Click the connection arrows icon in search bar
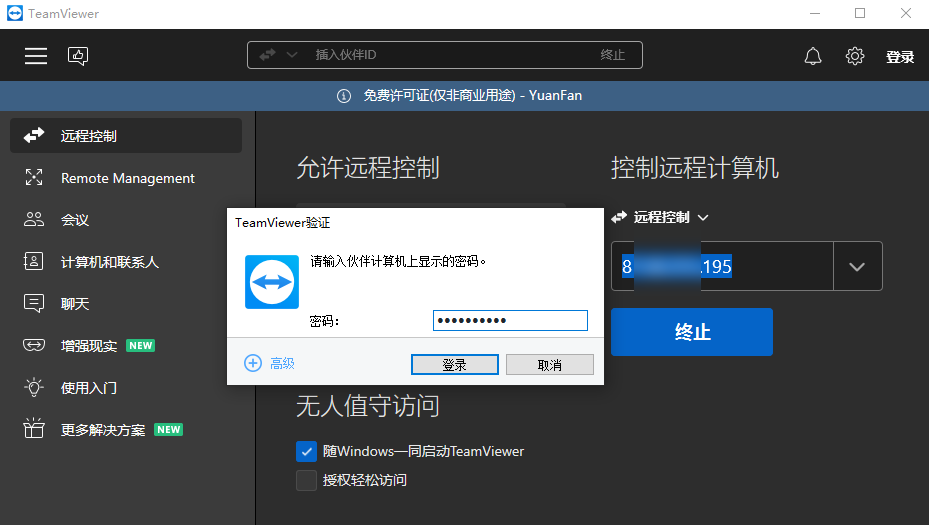The image size is (929, 525). (x=267, y=55)
